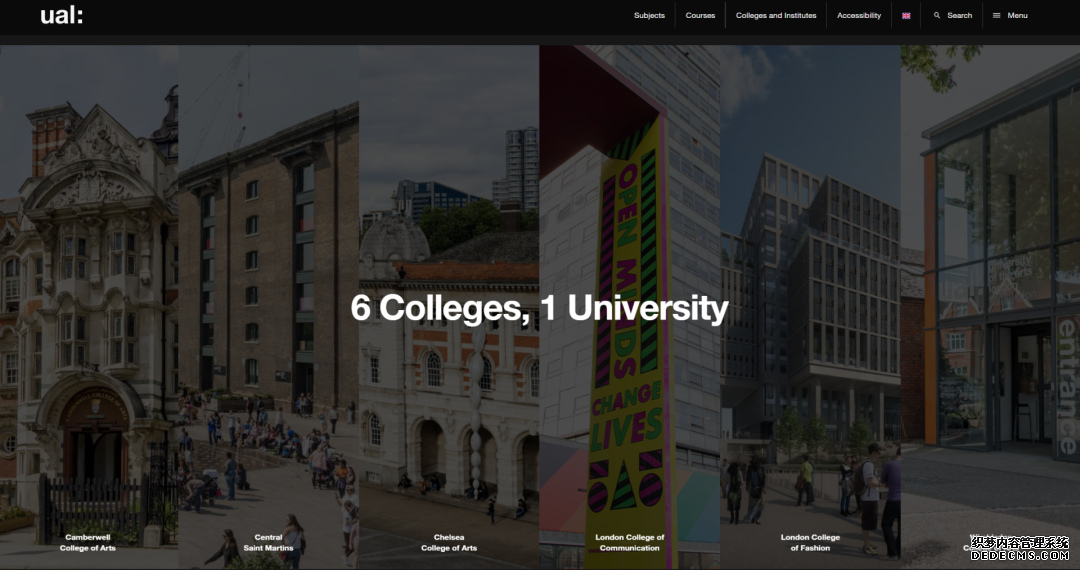Select the London College of Fashion building photo
This screenshot has width=1080, height=570.
click(x=811, y=306)
